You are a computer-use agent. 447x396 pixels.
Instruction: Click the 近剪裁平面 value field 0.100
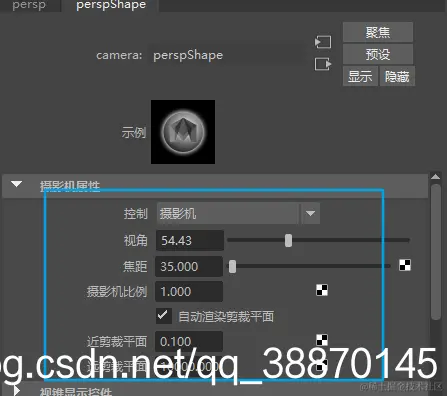[x=189, y=341]
